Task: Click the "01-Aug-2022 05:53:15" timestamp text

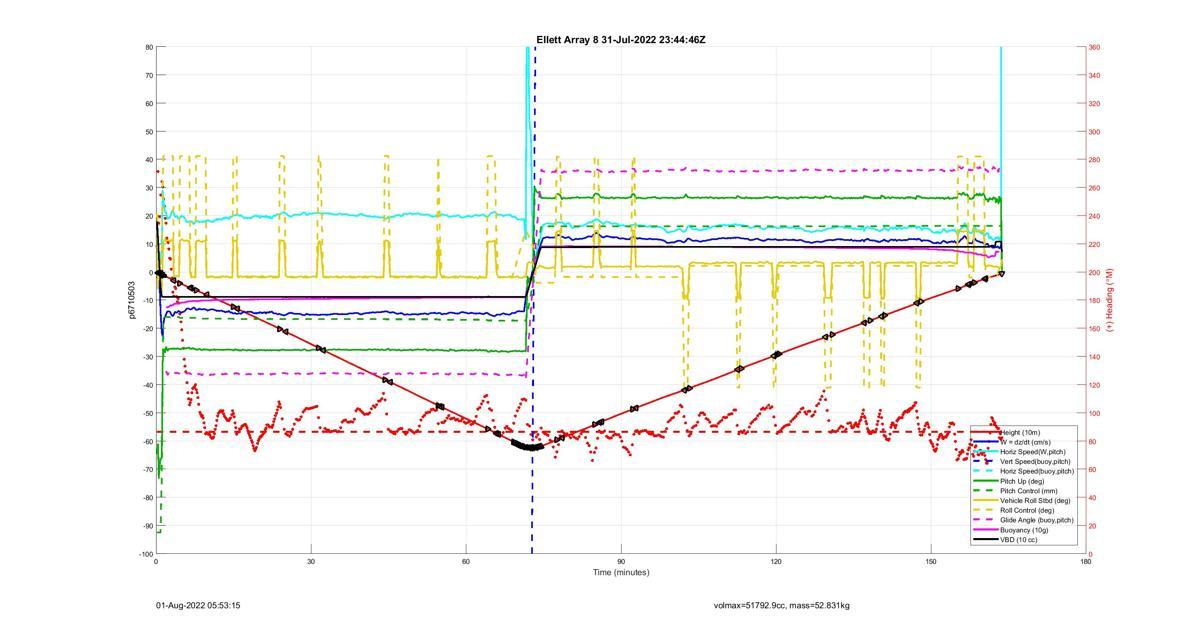Action: tap(198, 605)
